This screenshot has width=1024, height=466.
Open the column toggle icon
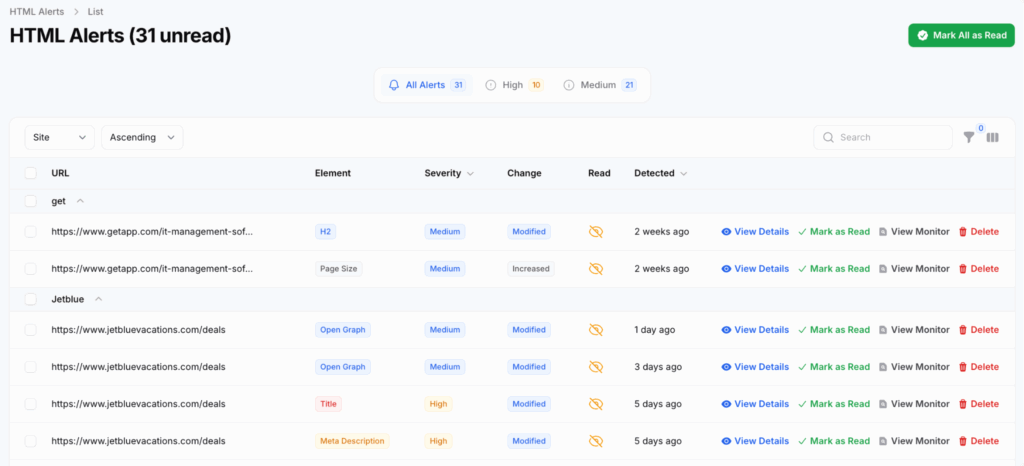pos(993,137)
